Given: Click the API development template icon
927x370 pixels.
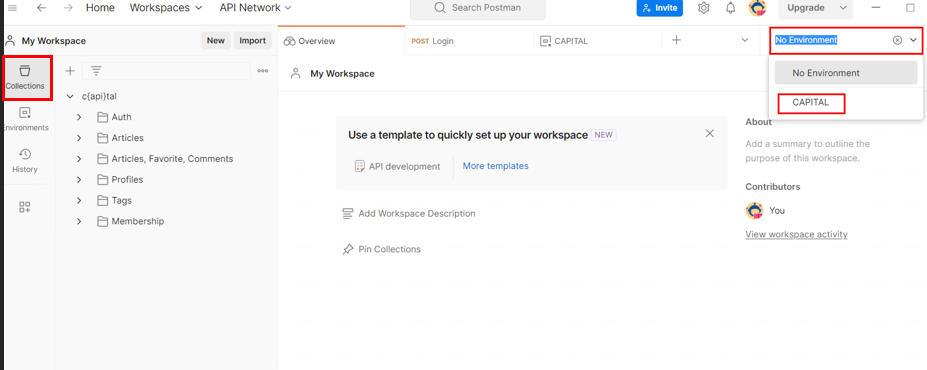Looking at the screenshot, I should tap(359, 166).
